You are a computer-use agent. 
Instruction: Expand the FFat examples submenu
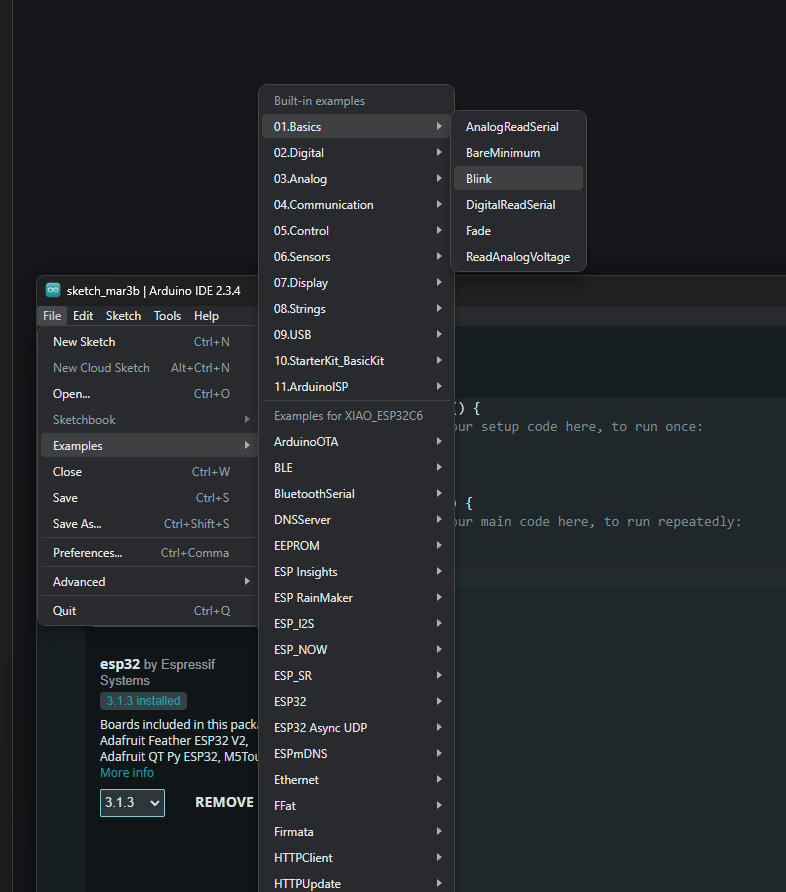356,806
